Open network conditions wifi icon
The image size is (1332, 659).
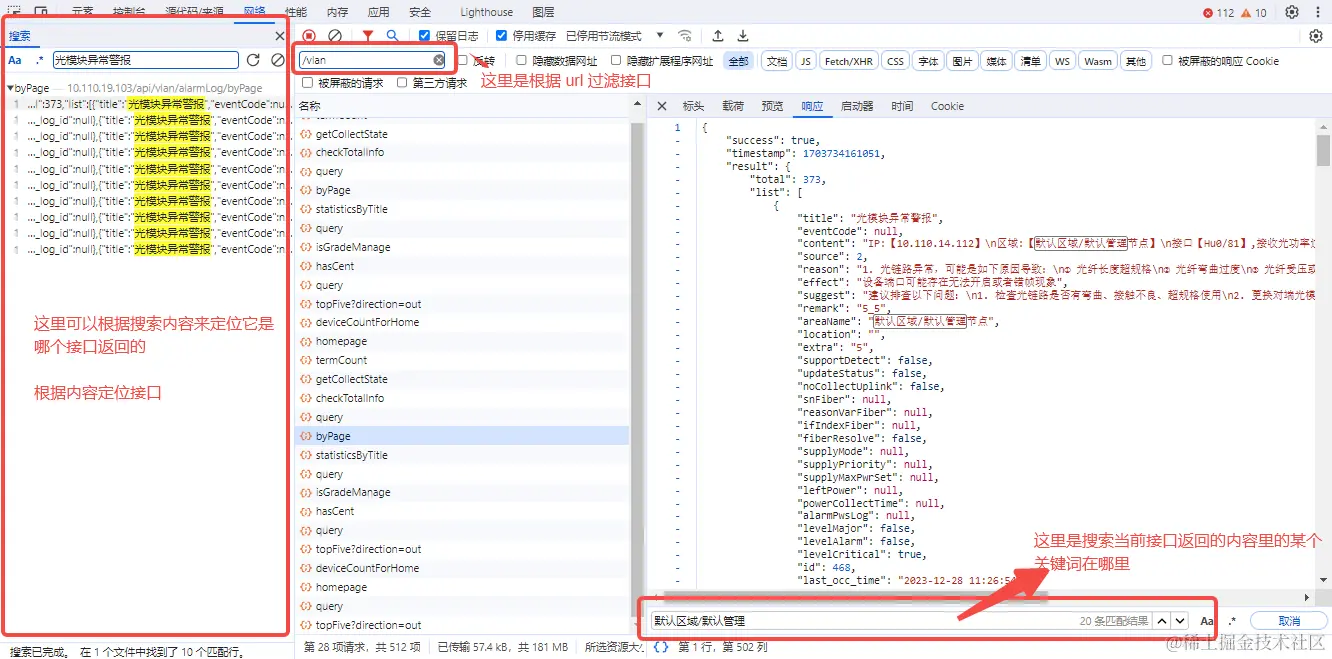[x=685, y=36]
